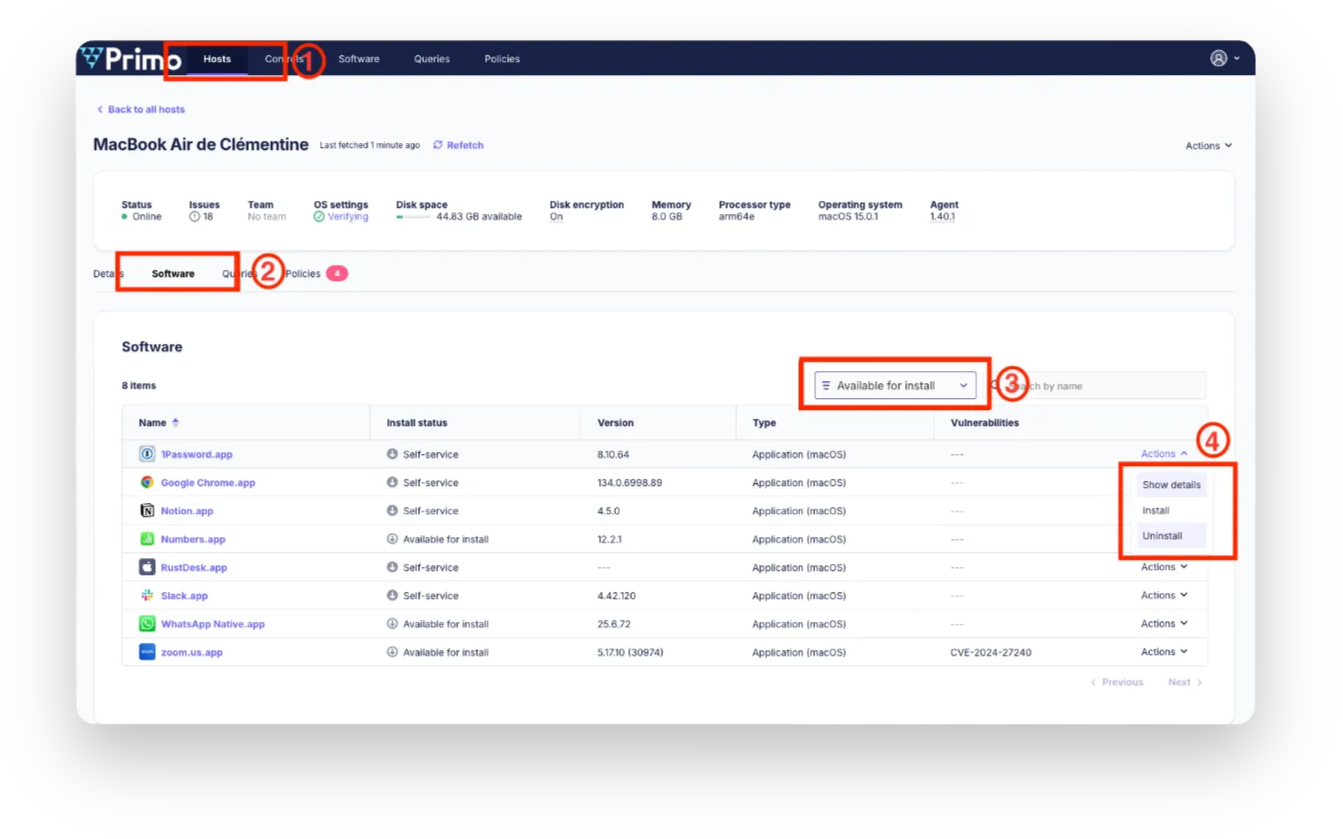Focus the Search by name field
Viewport: 1343px width, 839px height.
[1110, 386]
